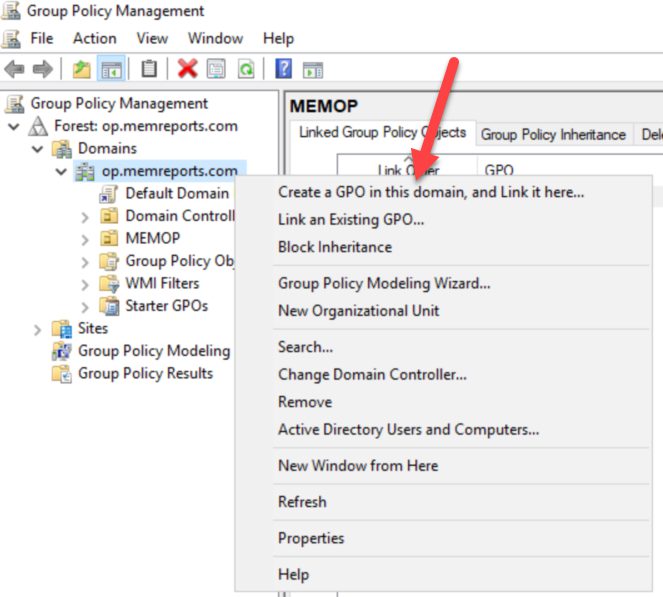Choose Link an Existing GPO

click(443, 220)
